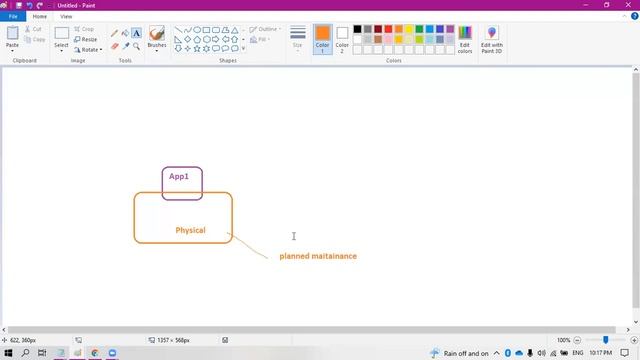Screen dimensions: 640x360
Task: Pick the black color swatch
Action: click(358, 29)
